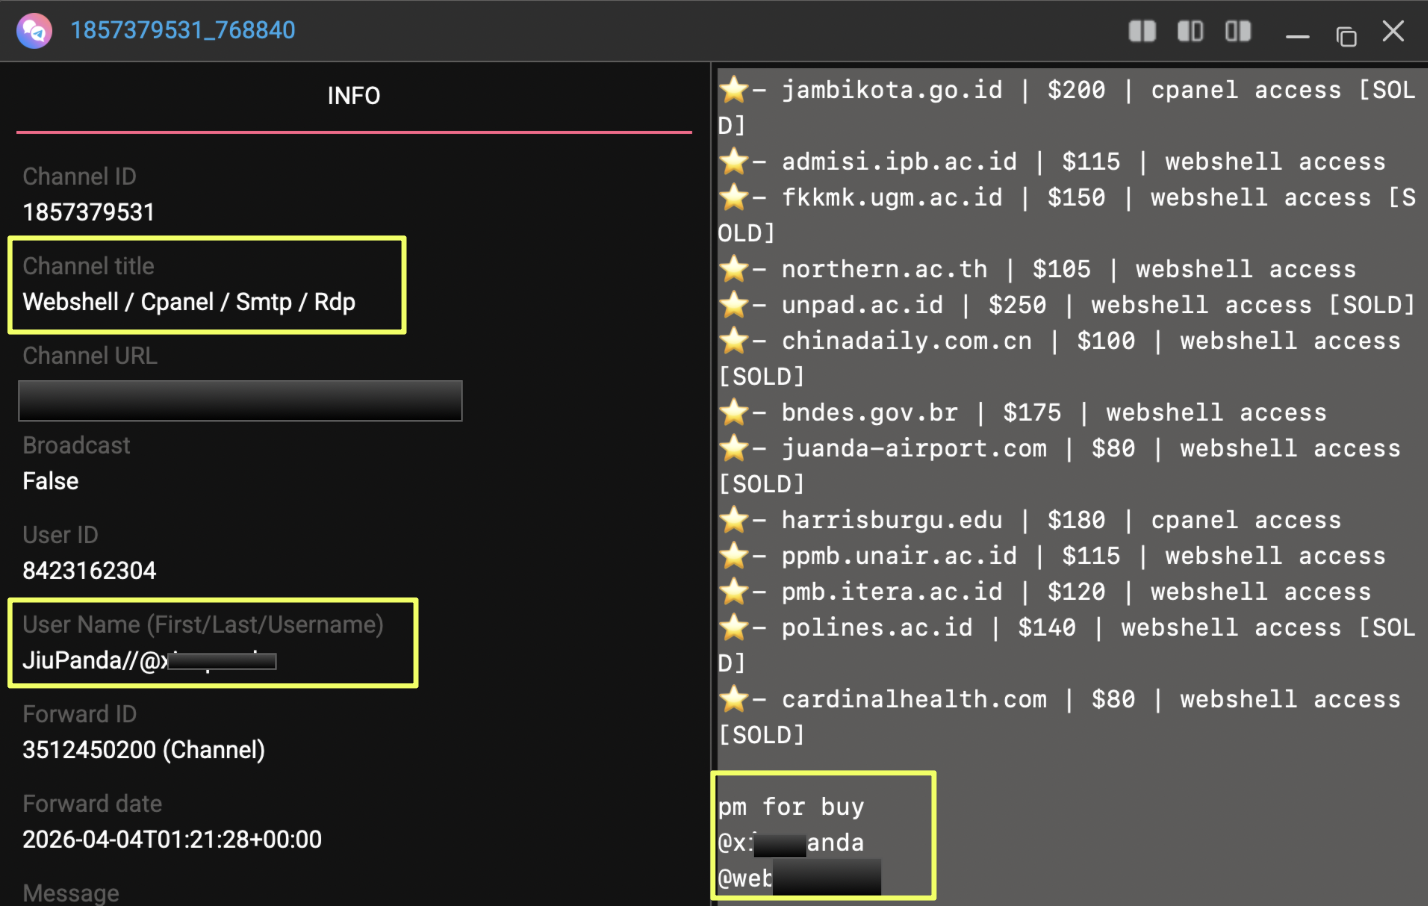Select the User ID value 8423162304
Screen dimensions: 1428x906
point(90,571)
